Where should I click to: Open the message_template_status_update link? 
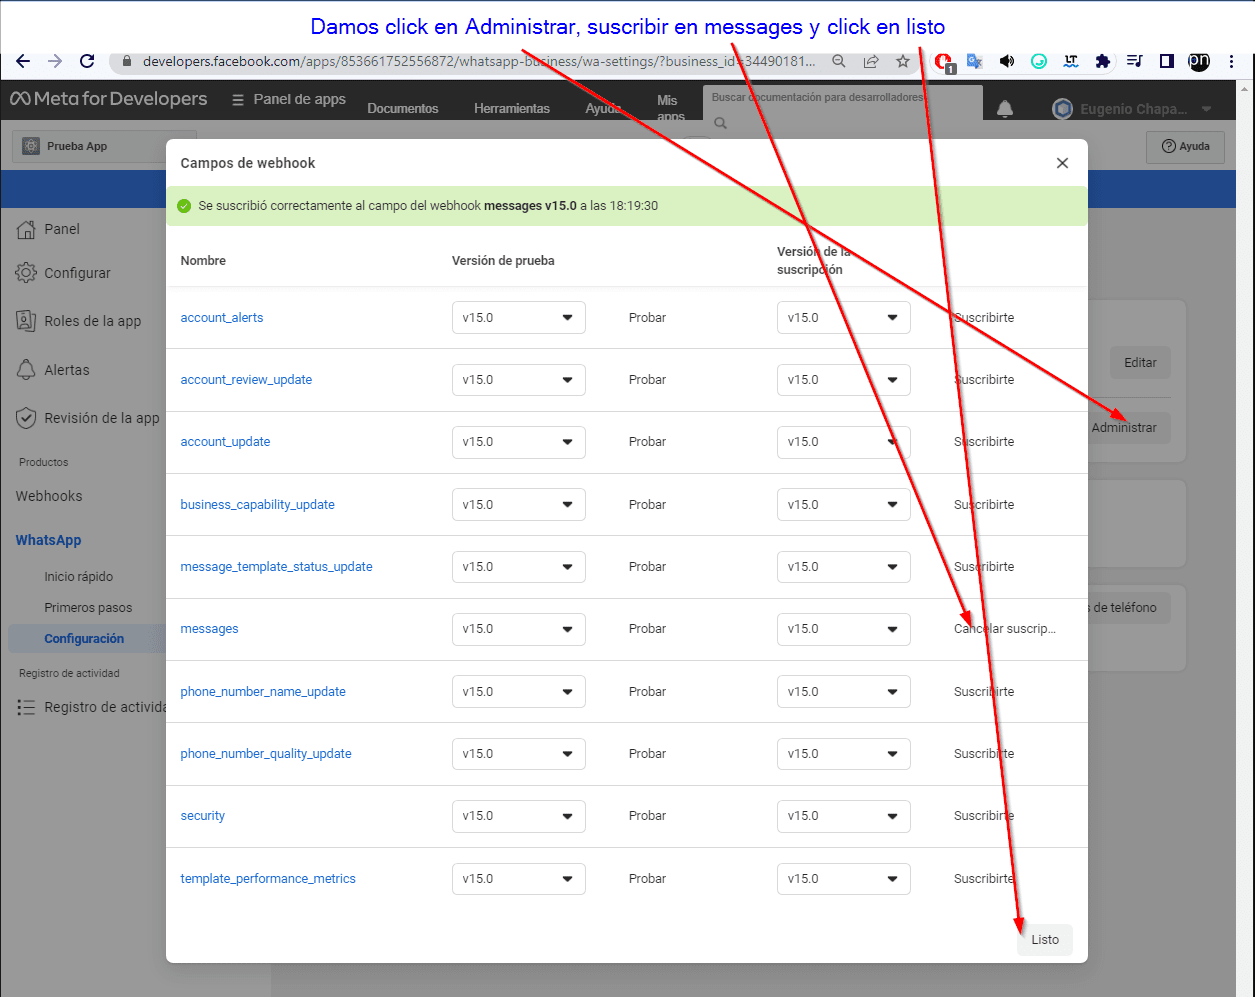coord(276,567)
